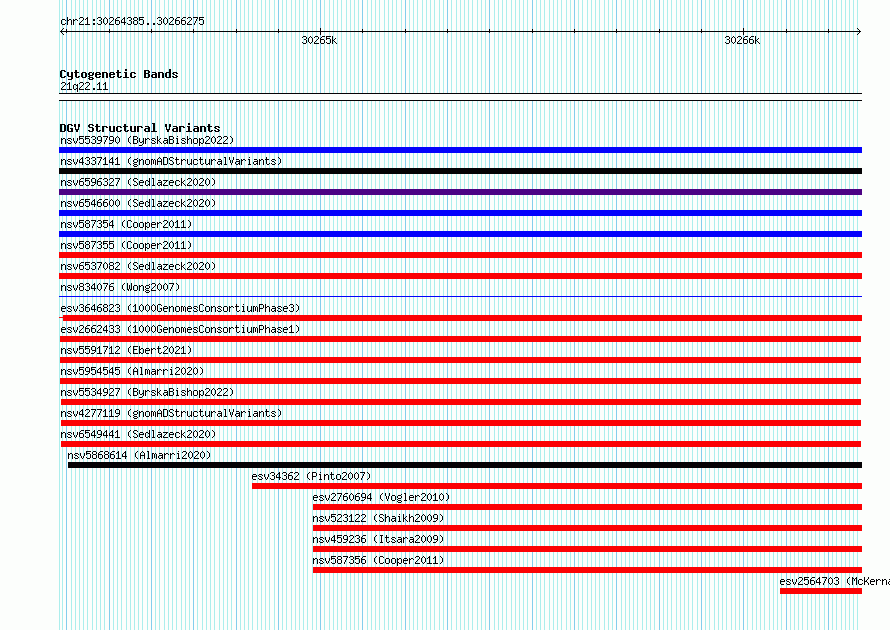Click the red bar under nsv587355
This screenshot has height=630, width=890.
460,255
